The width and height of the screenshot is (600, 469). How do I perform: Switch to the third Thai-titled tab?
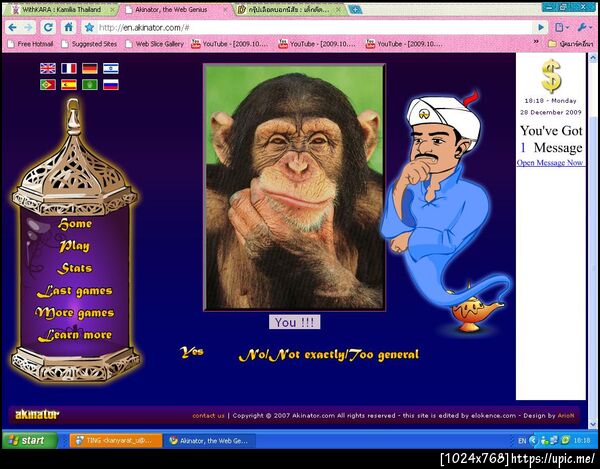click(x=289, y=10)
